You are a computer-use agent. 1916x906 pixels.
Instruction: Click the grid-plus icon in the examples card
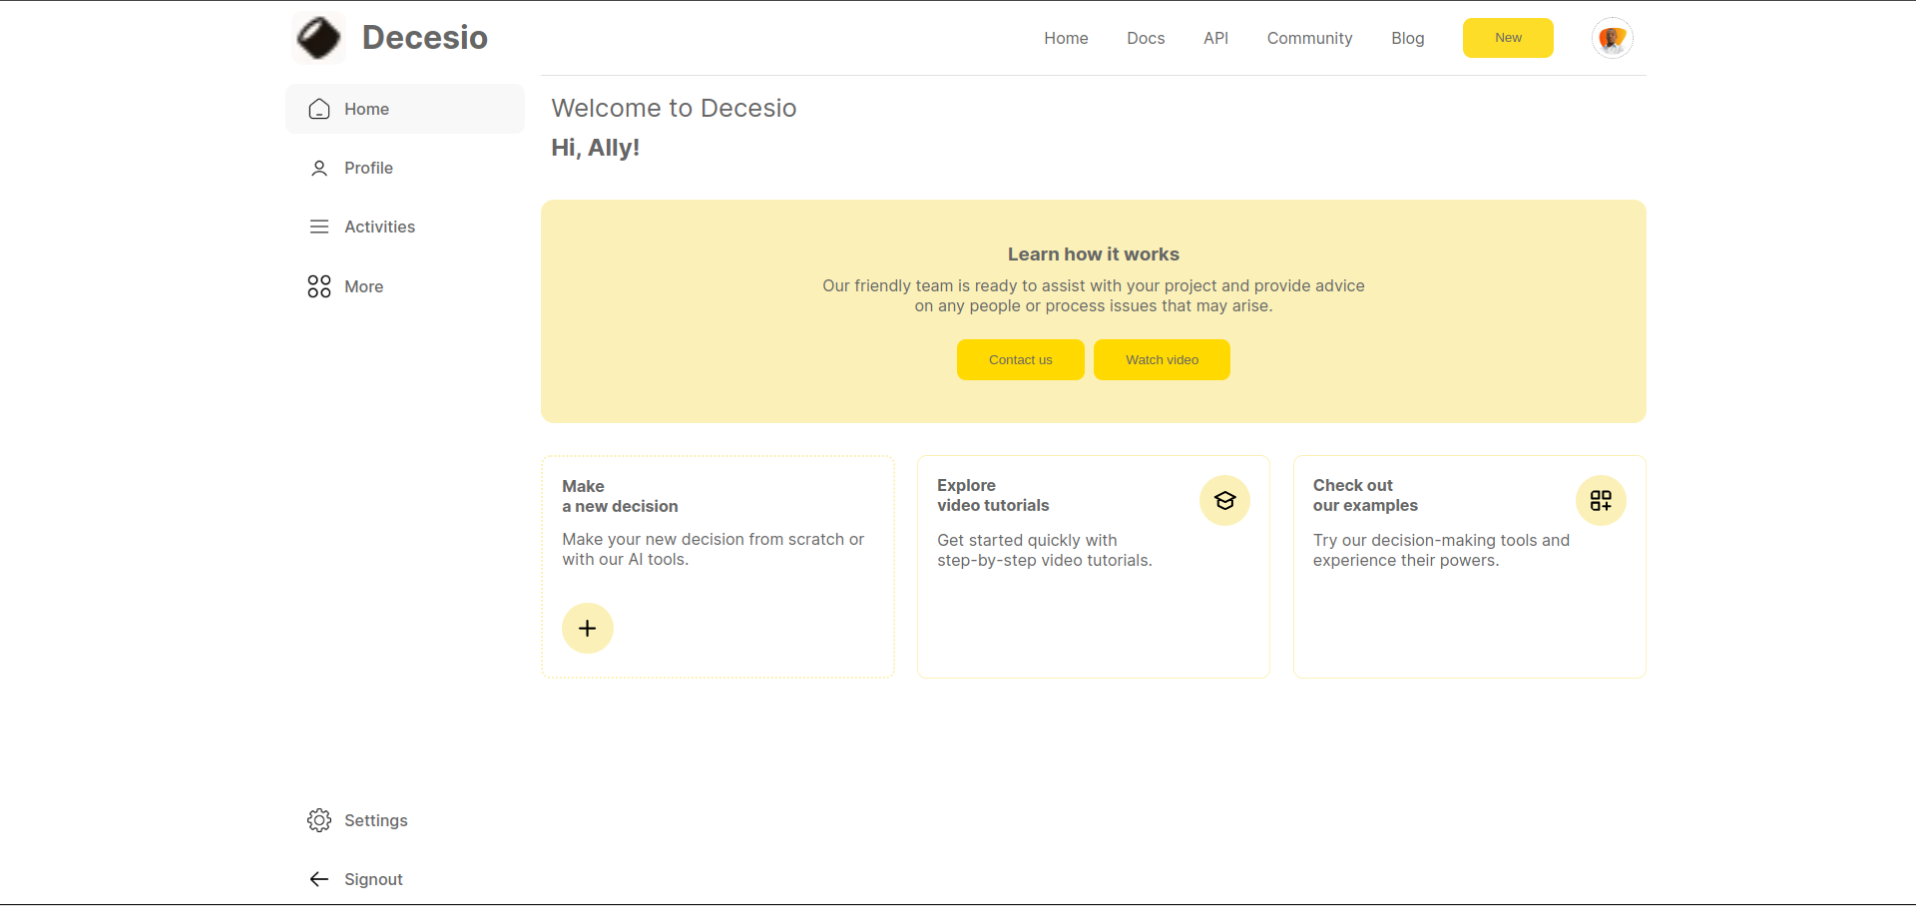[x=1601, y=500]
